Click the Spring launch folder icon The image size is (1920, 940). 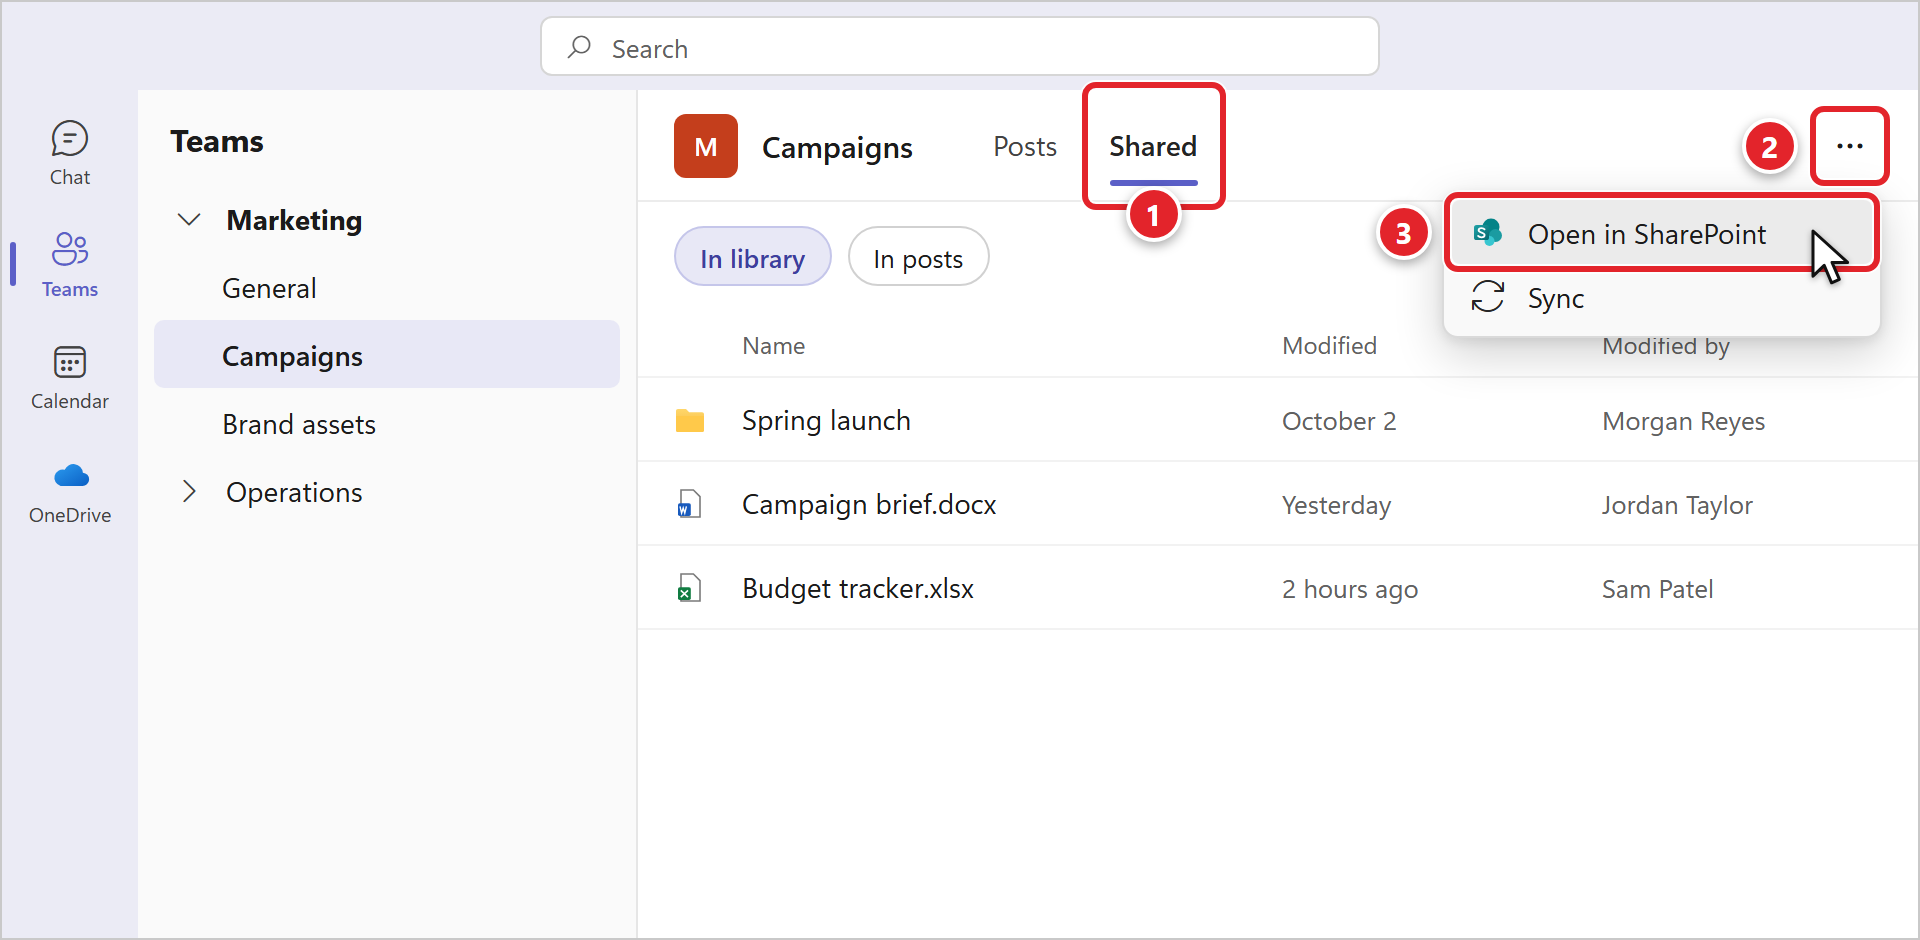690,421
